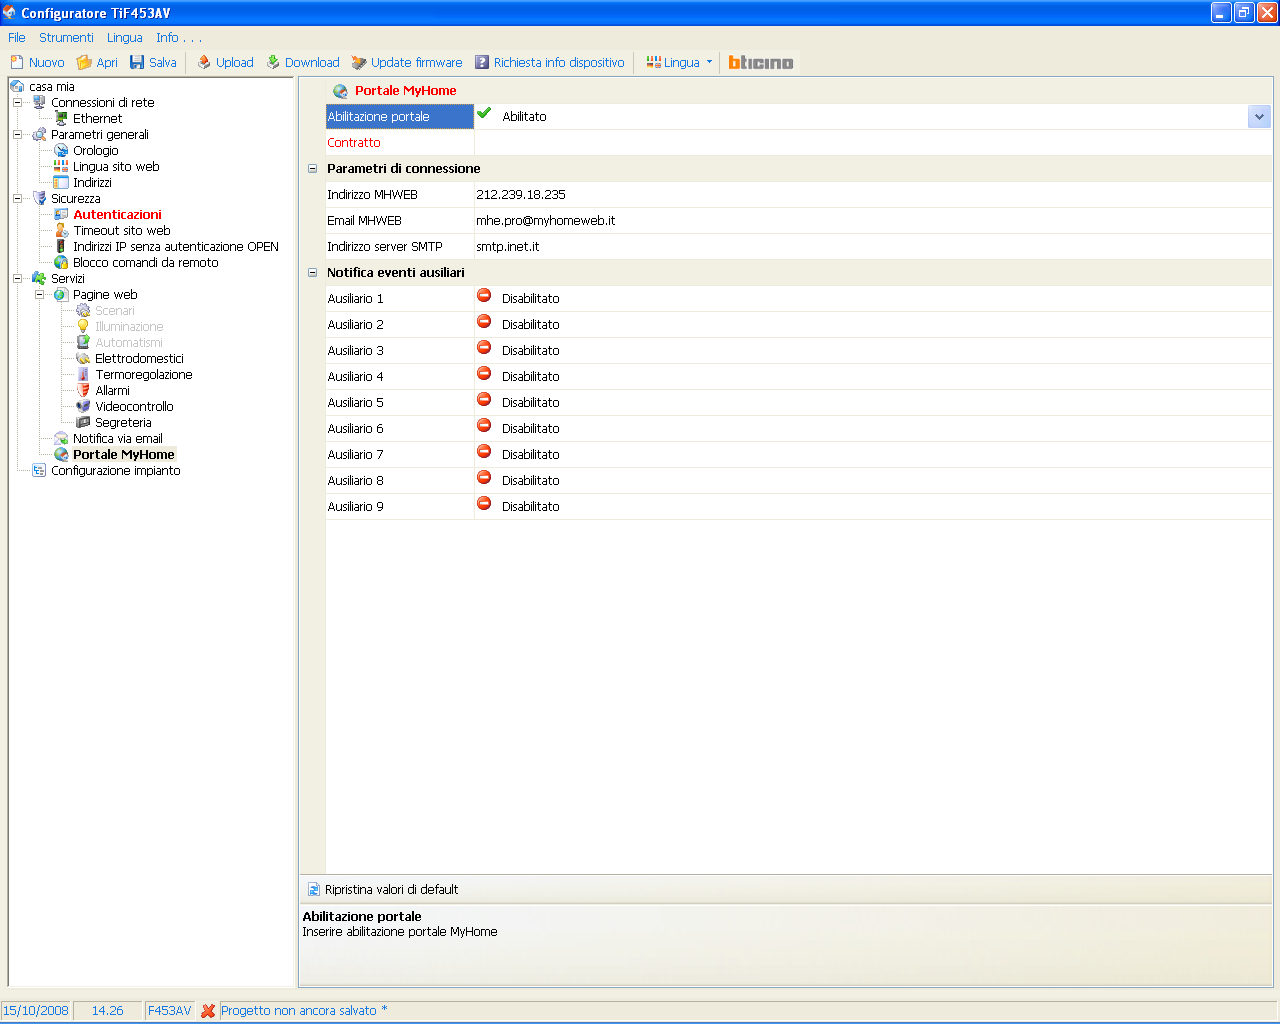The image size is (1280, 1024).
Task: Click Ripristina valori di default text
Action: click(x=391, y=889)
